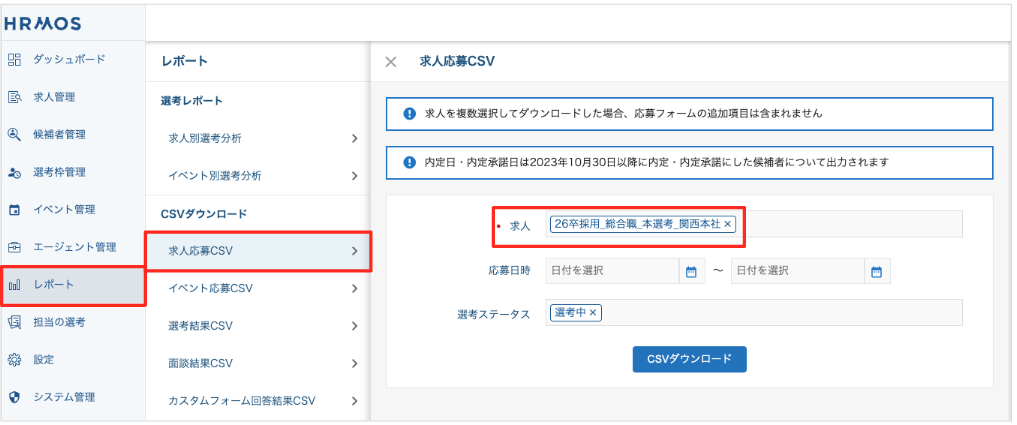Click the dashboard icon in sidebar
The width and height of the screenshot is (1017, 425).
tap(14, 59)
